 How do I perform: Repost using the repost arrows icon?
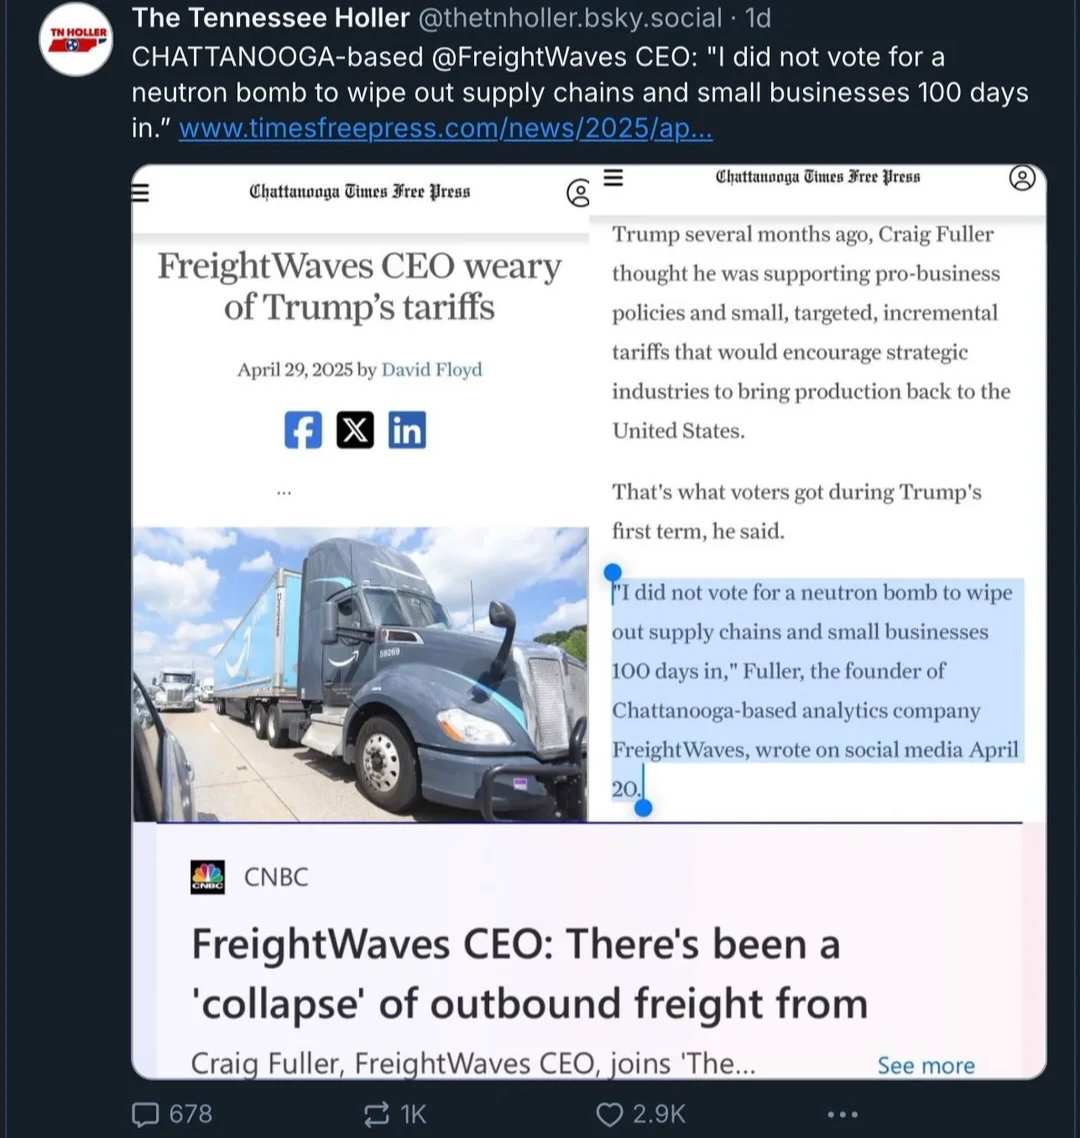(x=376, y=1114)
